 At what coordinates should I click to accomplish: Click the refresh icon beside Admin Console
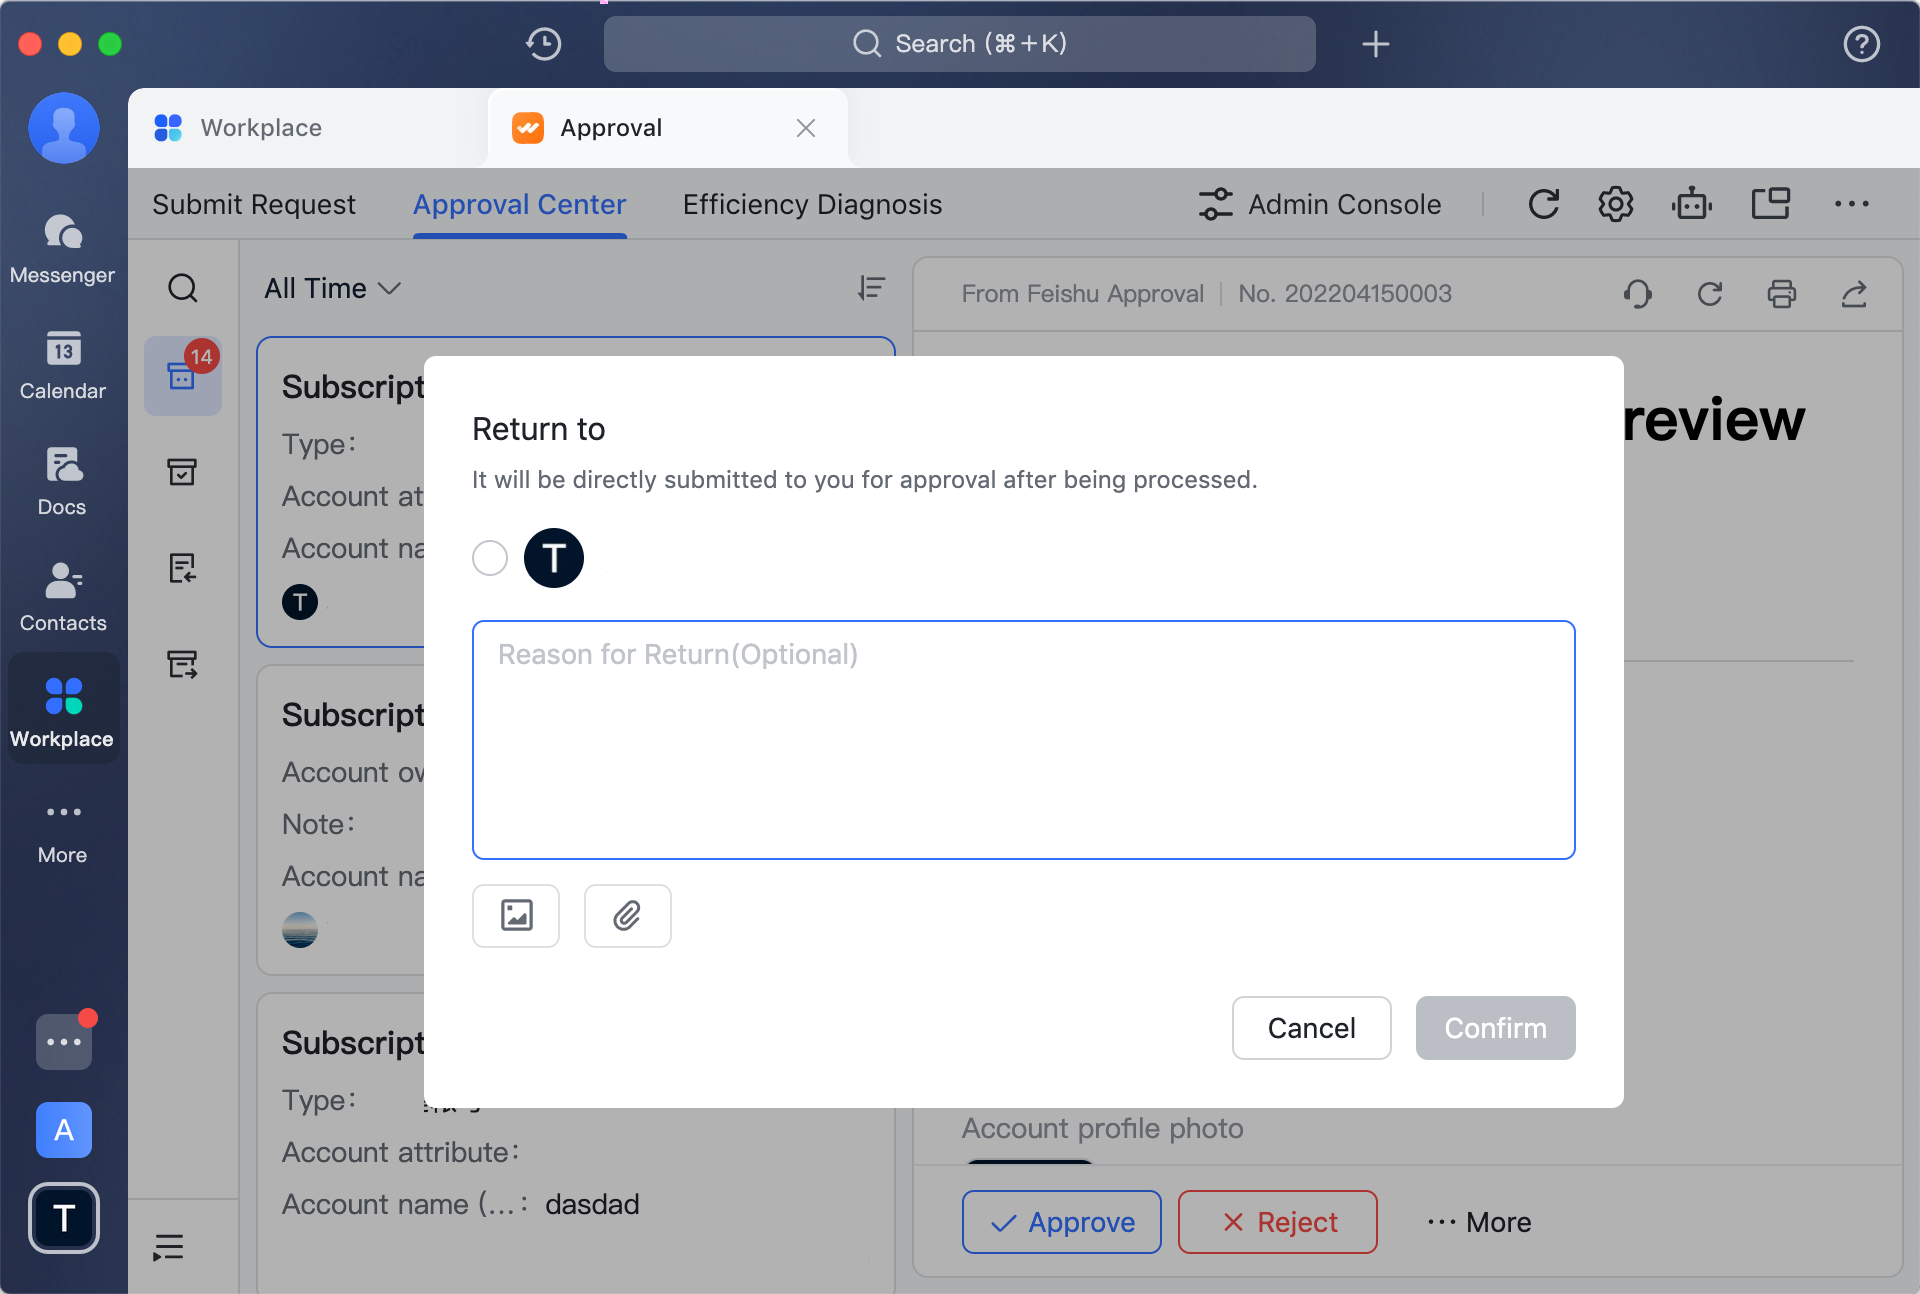point(1543,204)
